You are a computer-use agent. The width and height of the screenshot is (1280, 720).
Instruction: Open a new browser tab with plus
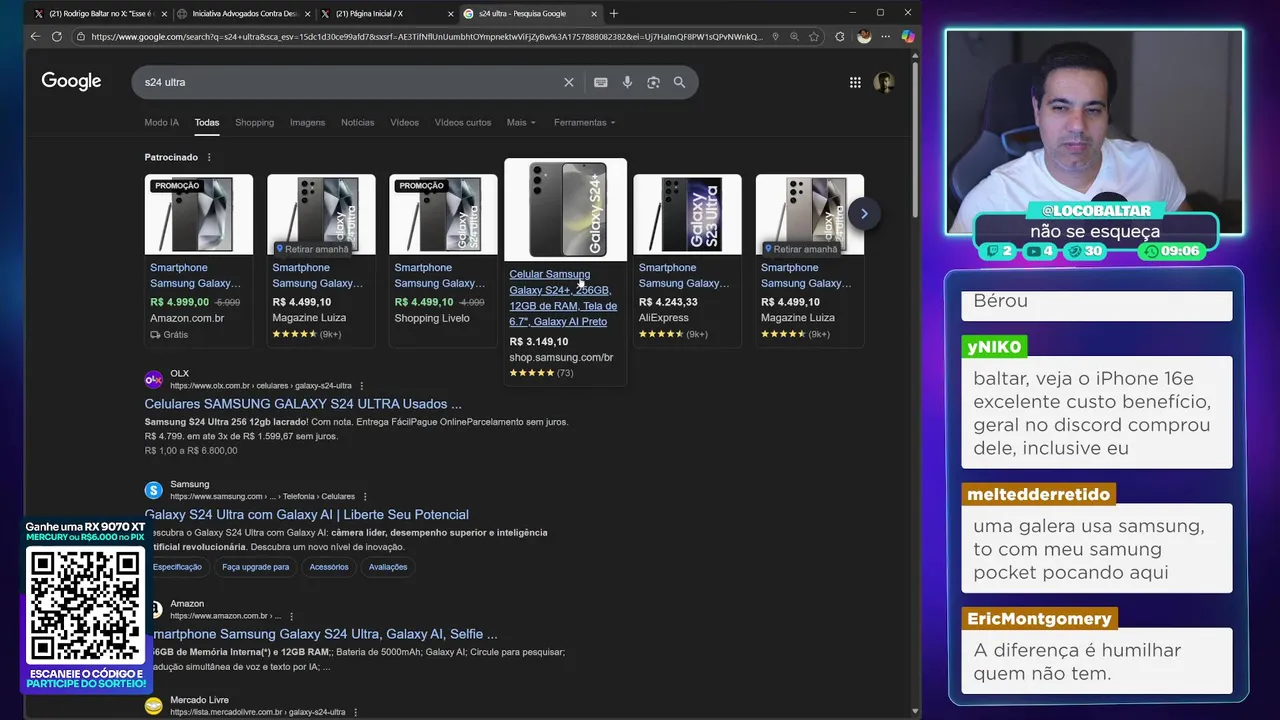(614, 13)
